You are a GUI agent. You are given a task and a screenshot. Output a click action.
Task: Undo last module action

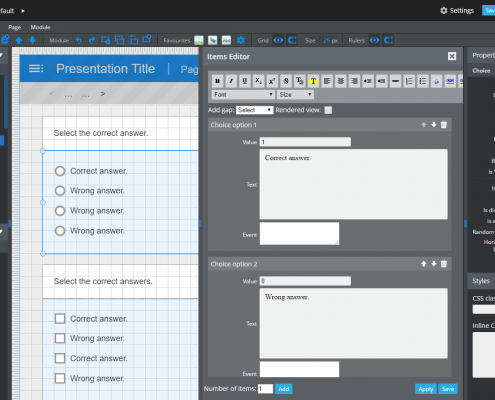pos(78,40)
